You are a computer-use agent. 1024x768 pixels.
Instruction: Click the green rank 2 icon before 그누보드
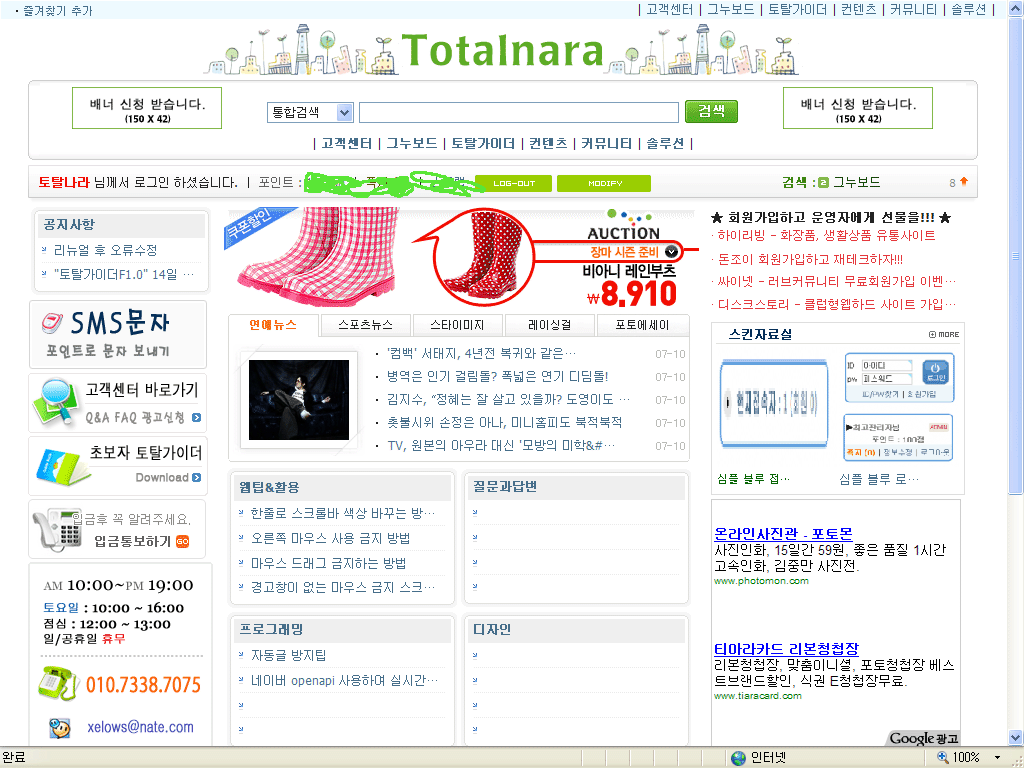(823, 182)
